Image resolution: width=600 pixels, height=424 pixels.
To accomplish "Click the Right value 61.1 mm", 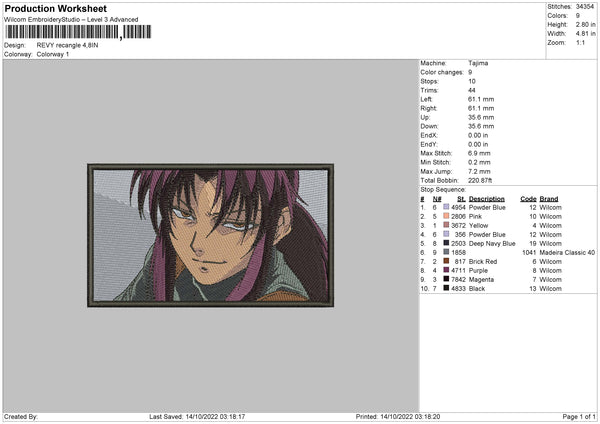I will (481, 108).
